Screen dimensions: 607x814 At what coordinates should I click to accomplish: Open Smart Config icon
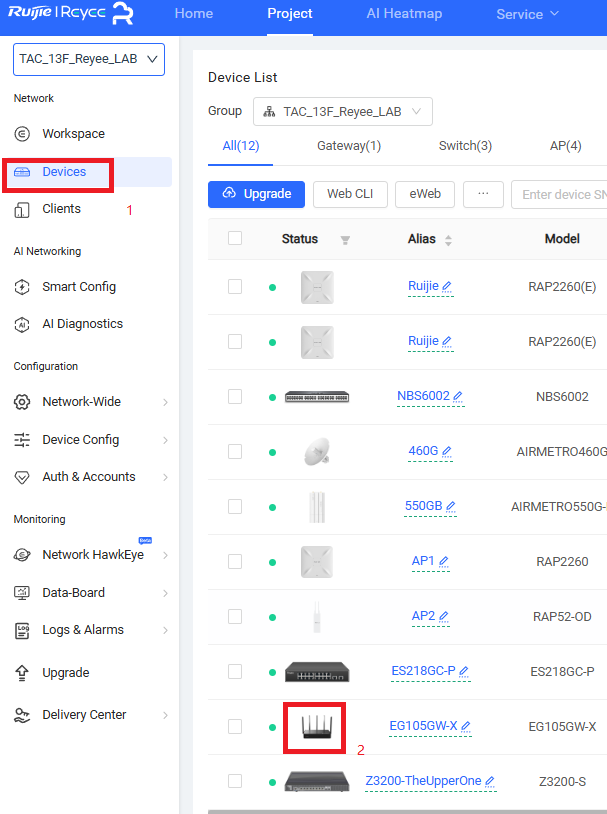(x=22, y=287)
